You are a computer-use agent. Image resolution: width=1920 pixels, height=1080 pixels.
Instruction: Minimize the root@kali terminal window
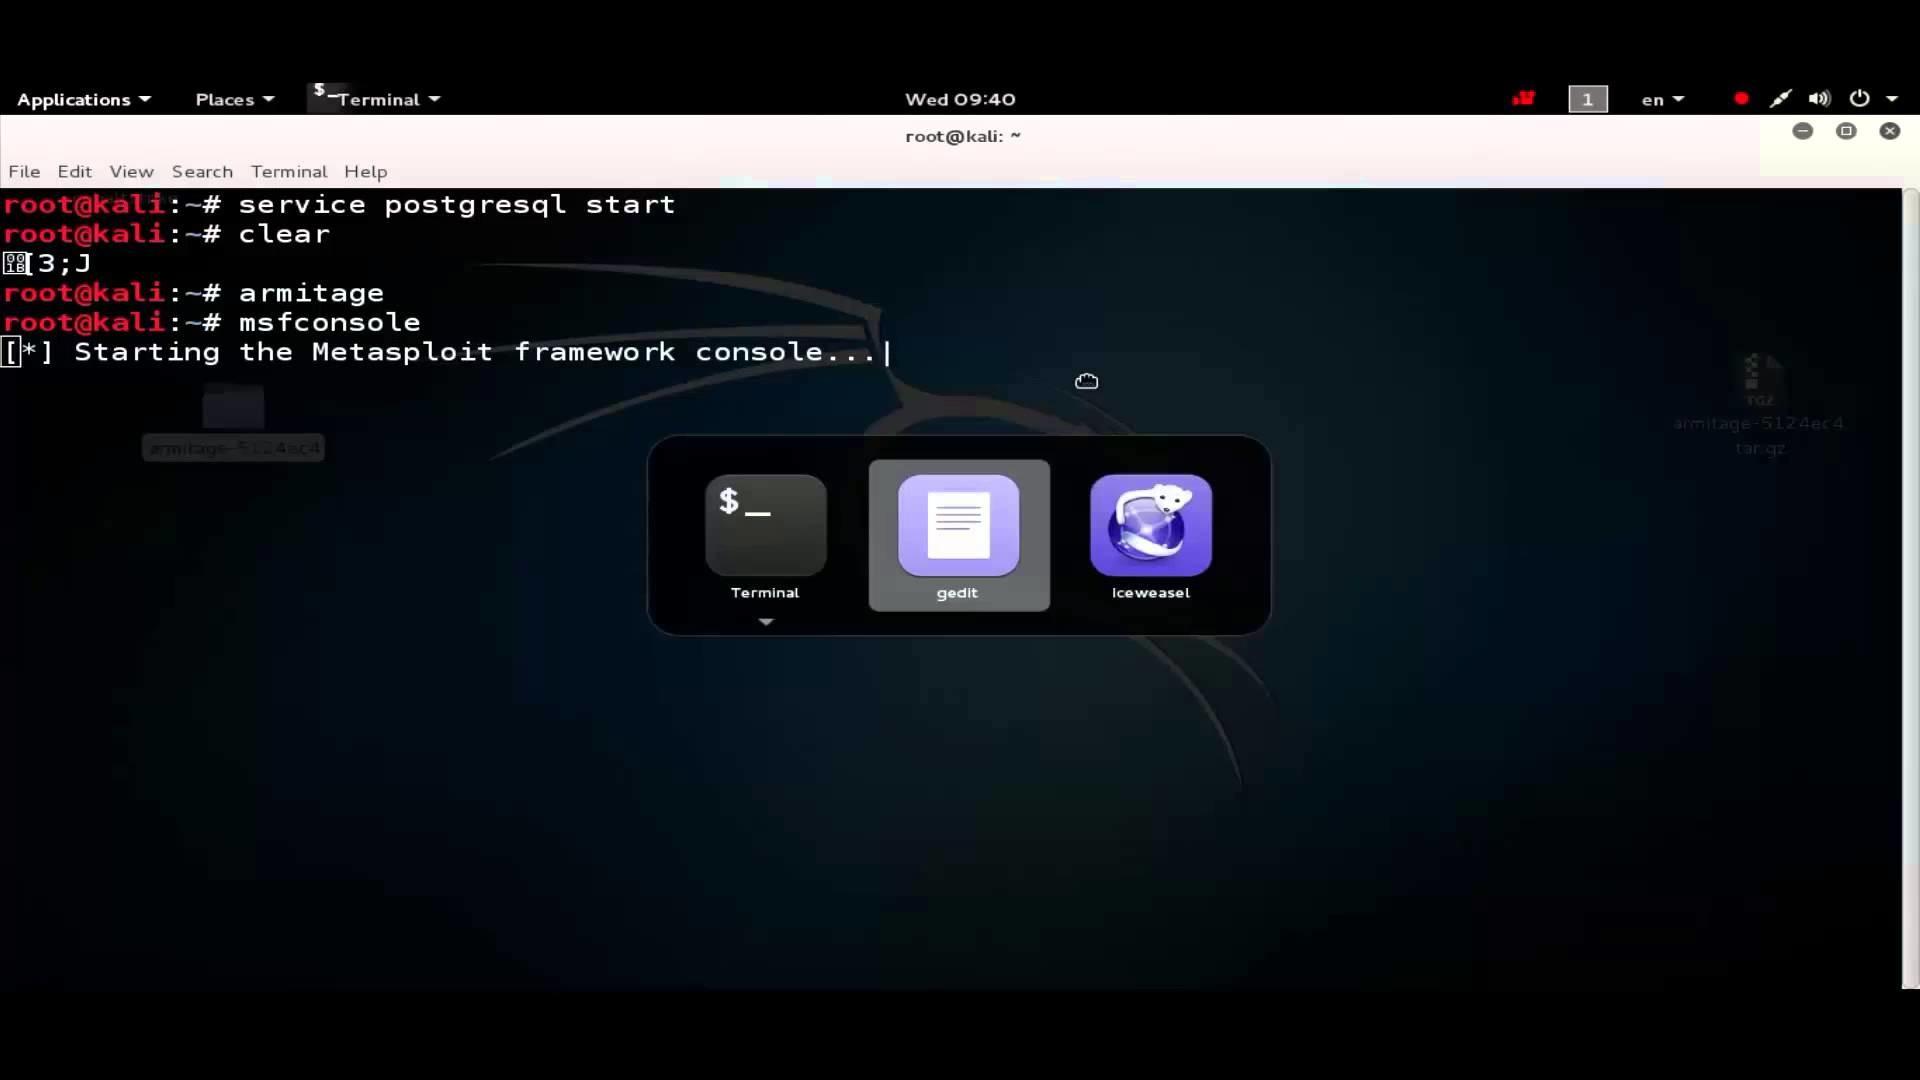pyautogui.click(x=1802, y=131)
